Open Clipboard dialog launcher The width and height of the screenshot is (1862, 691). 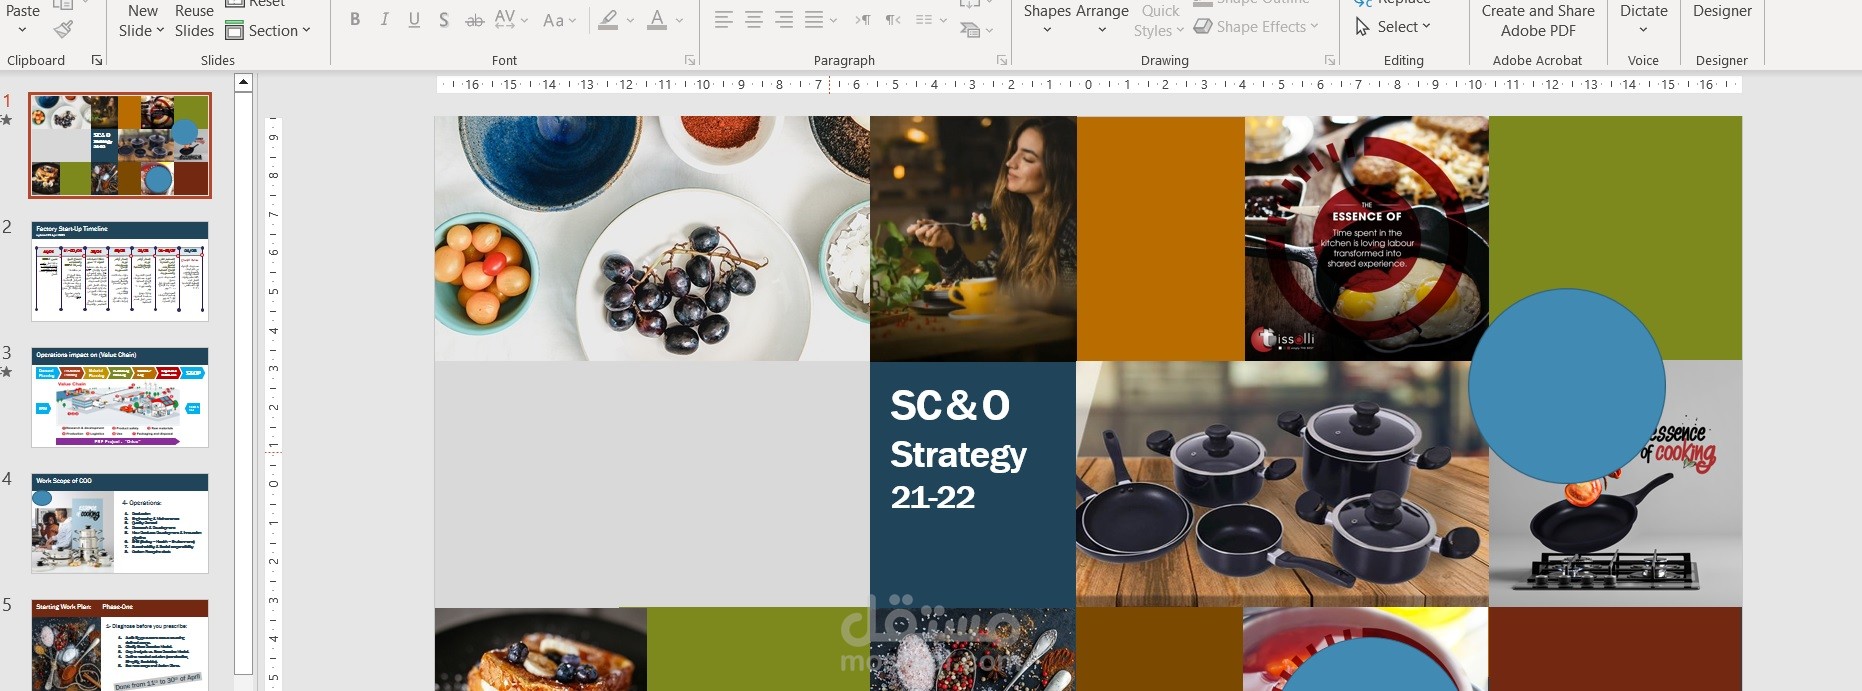click(97, 60)
